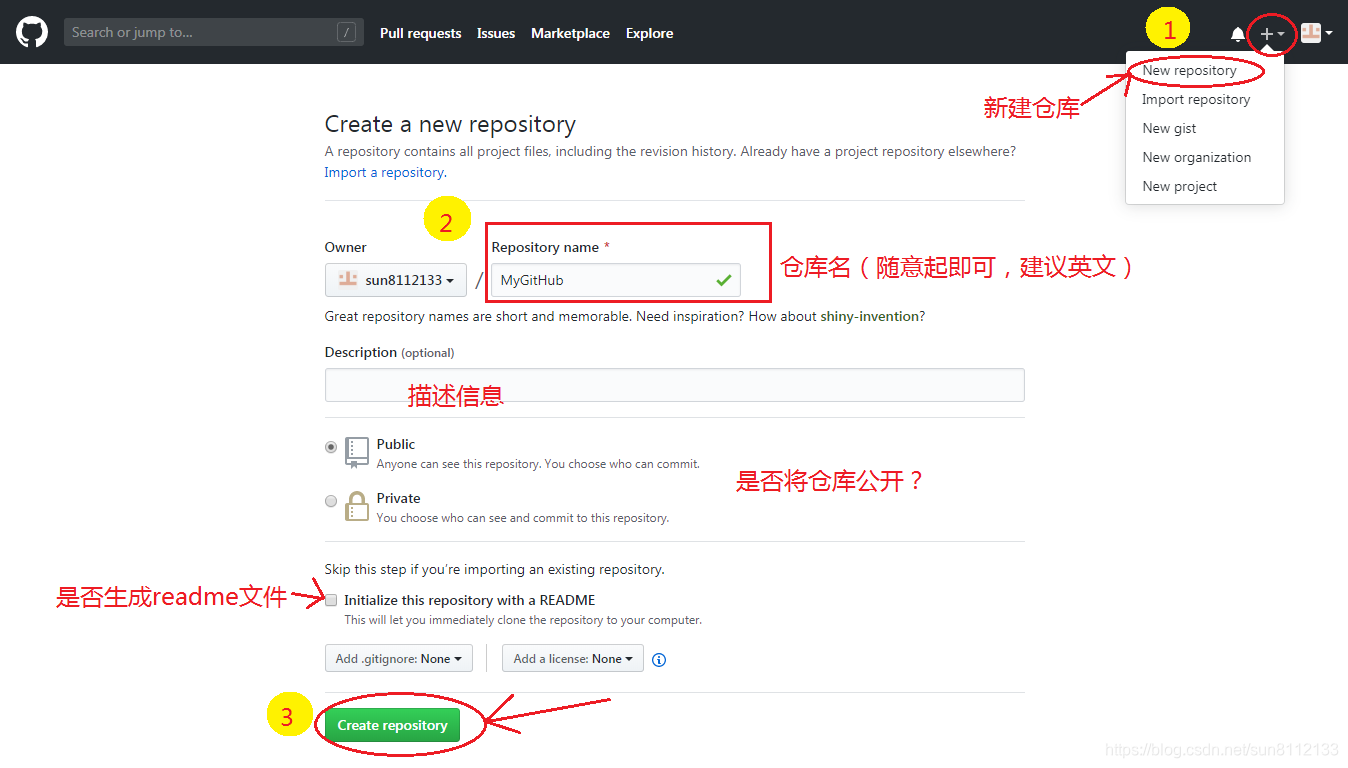
Task: Open the Add .gitignore dropdown
Action: pos(399,659)
